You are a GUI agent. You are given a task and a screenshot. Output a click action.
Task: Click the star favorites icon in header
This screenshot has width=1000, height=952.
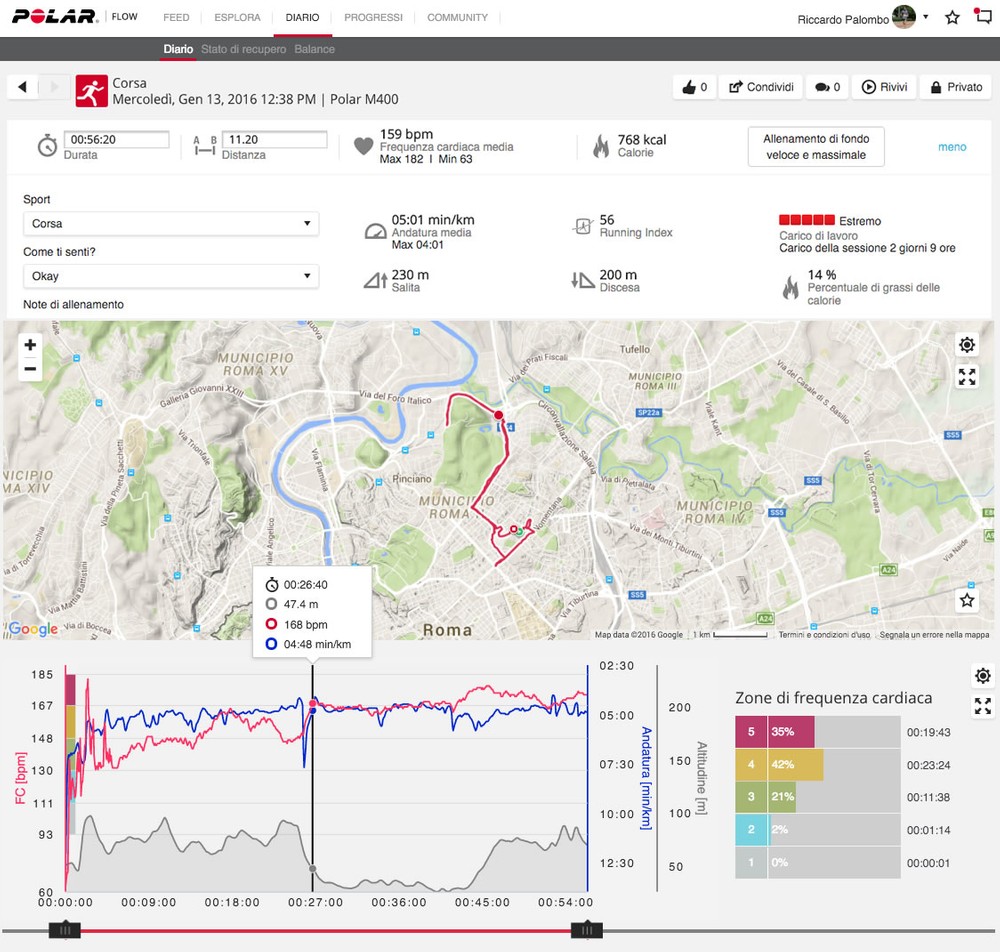tap(952, 18)
